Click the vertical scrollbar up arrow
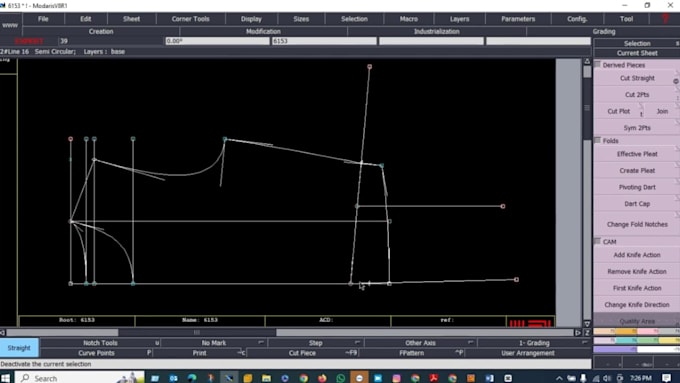This screenshot has width=680, height=383. (x=587, y=61)
